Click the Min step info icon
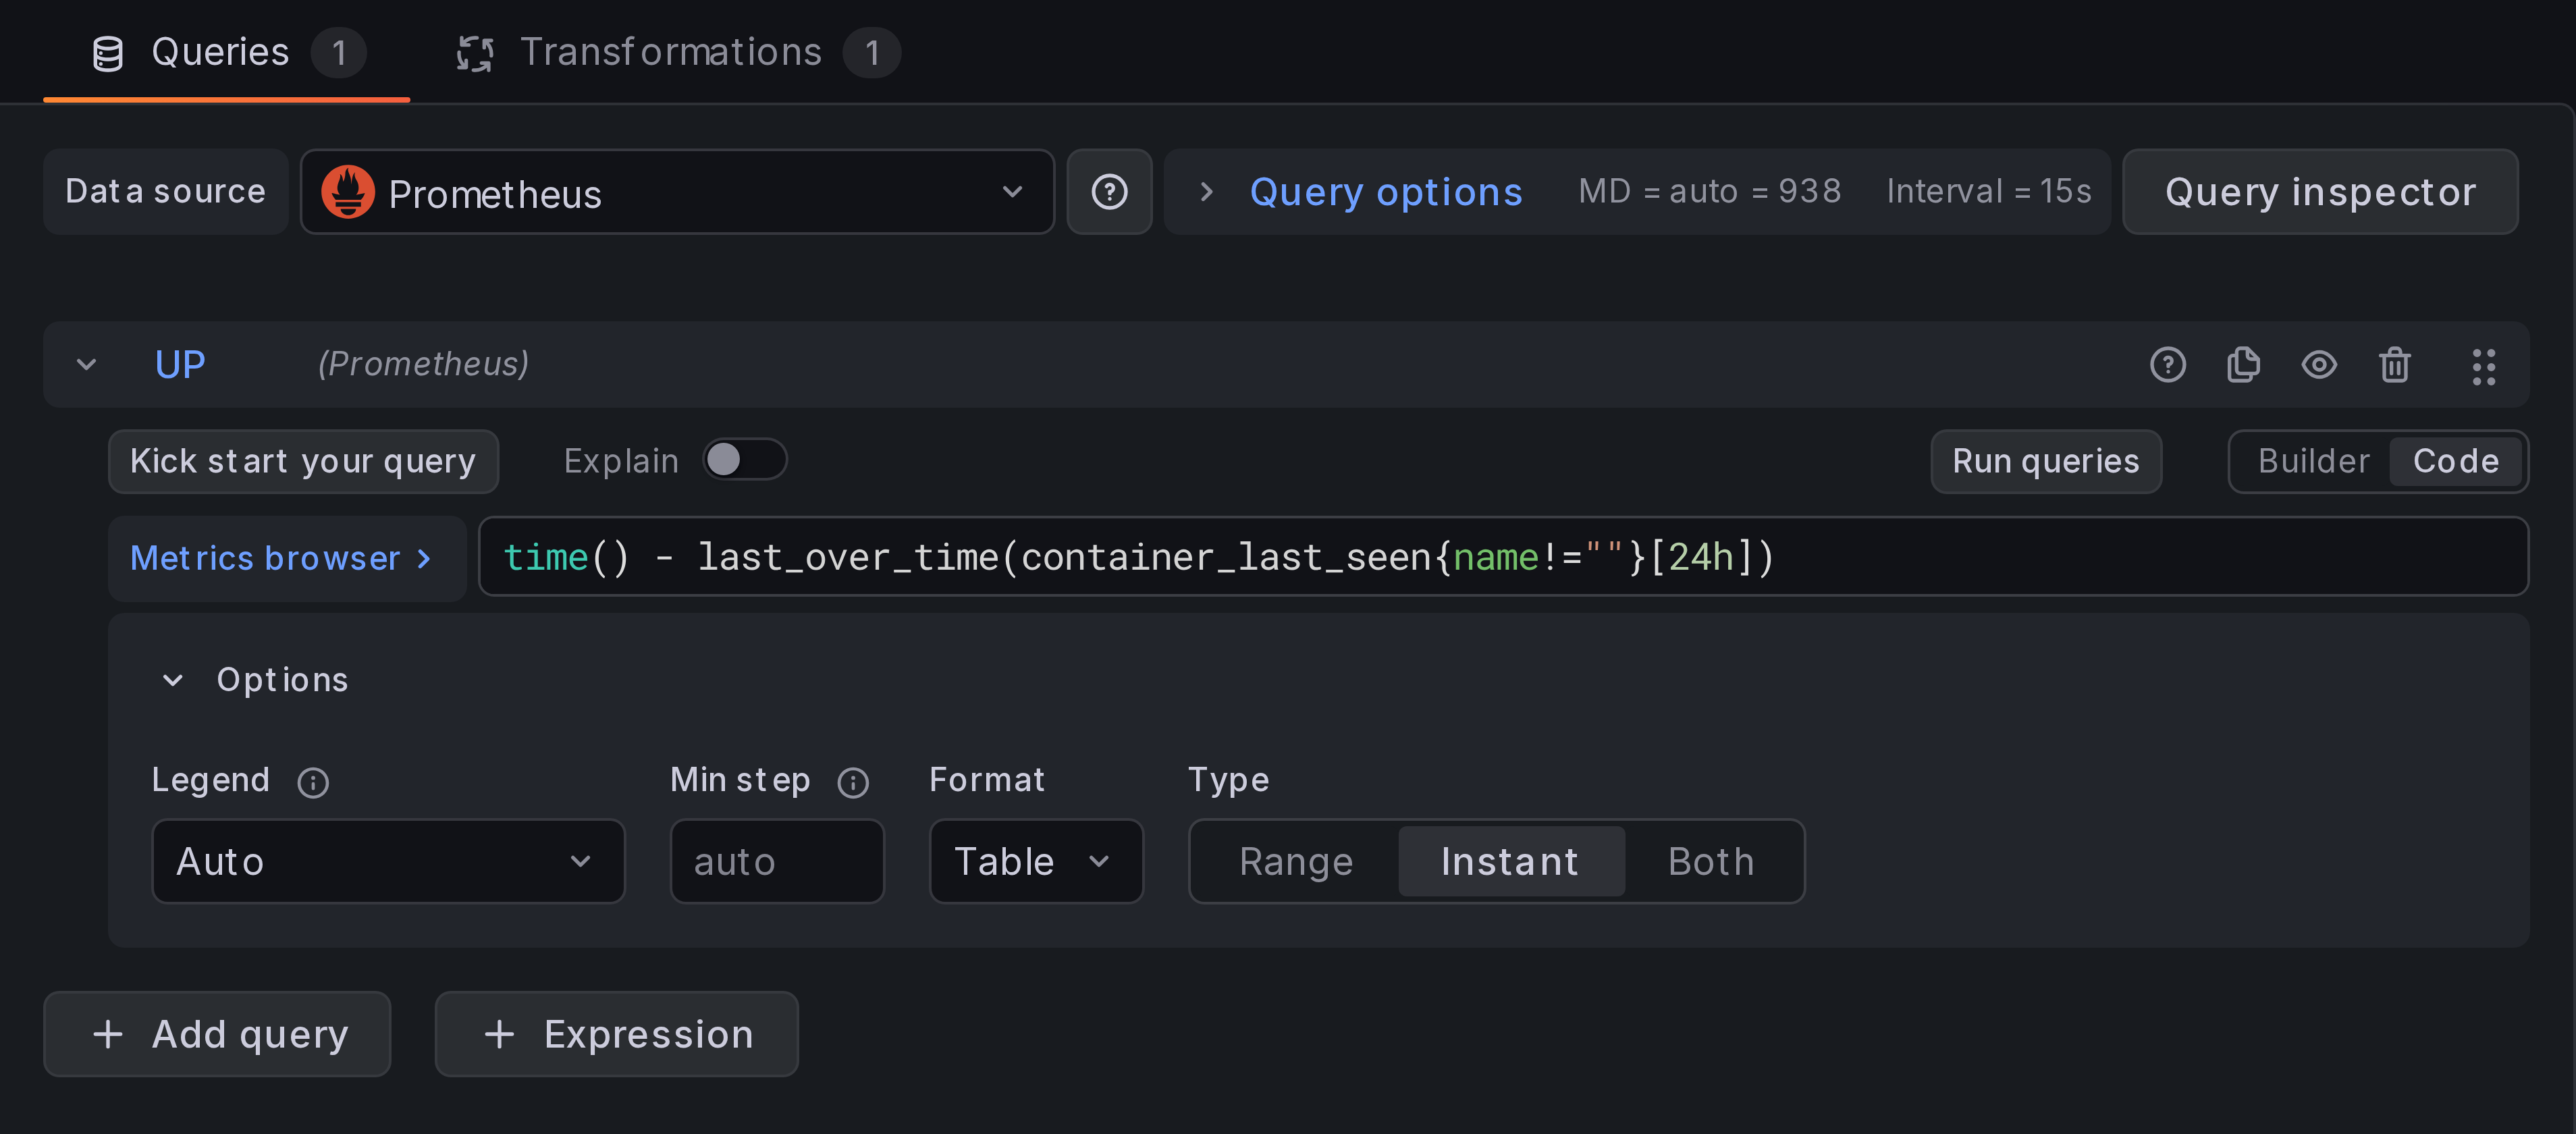The width and height of the screenshot is (2576, 1134). [853, 782]
